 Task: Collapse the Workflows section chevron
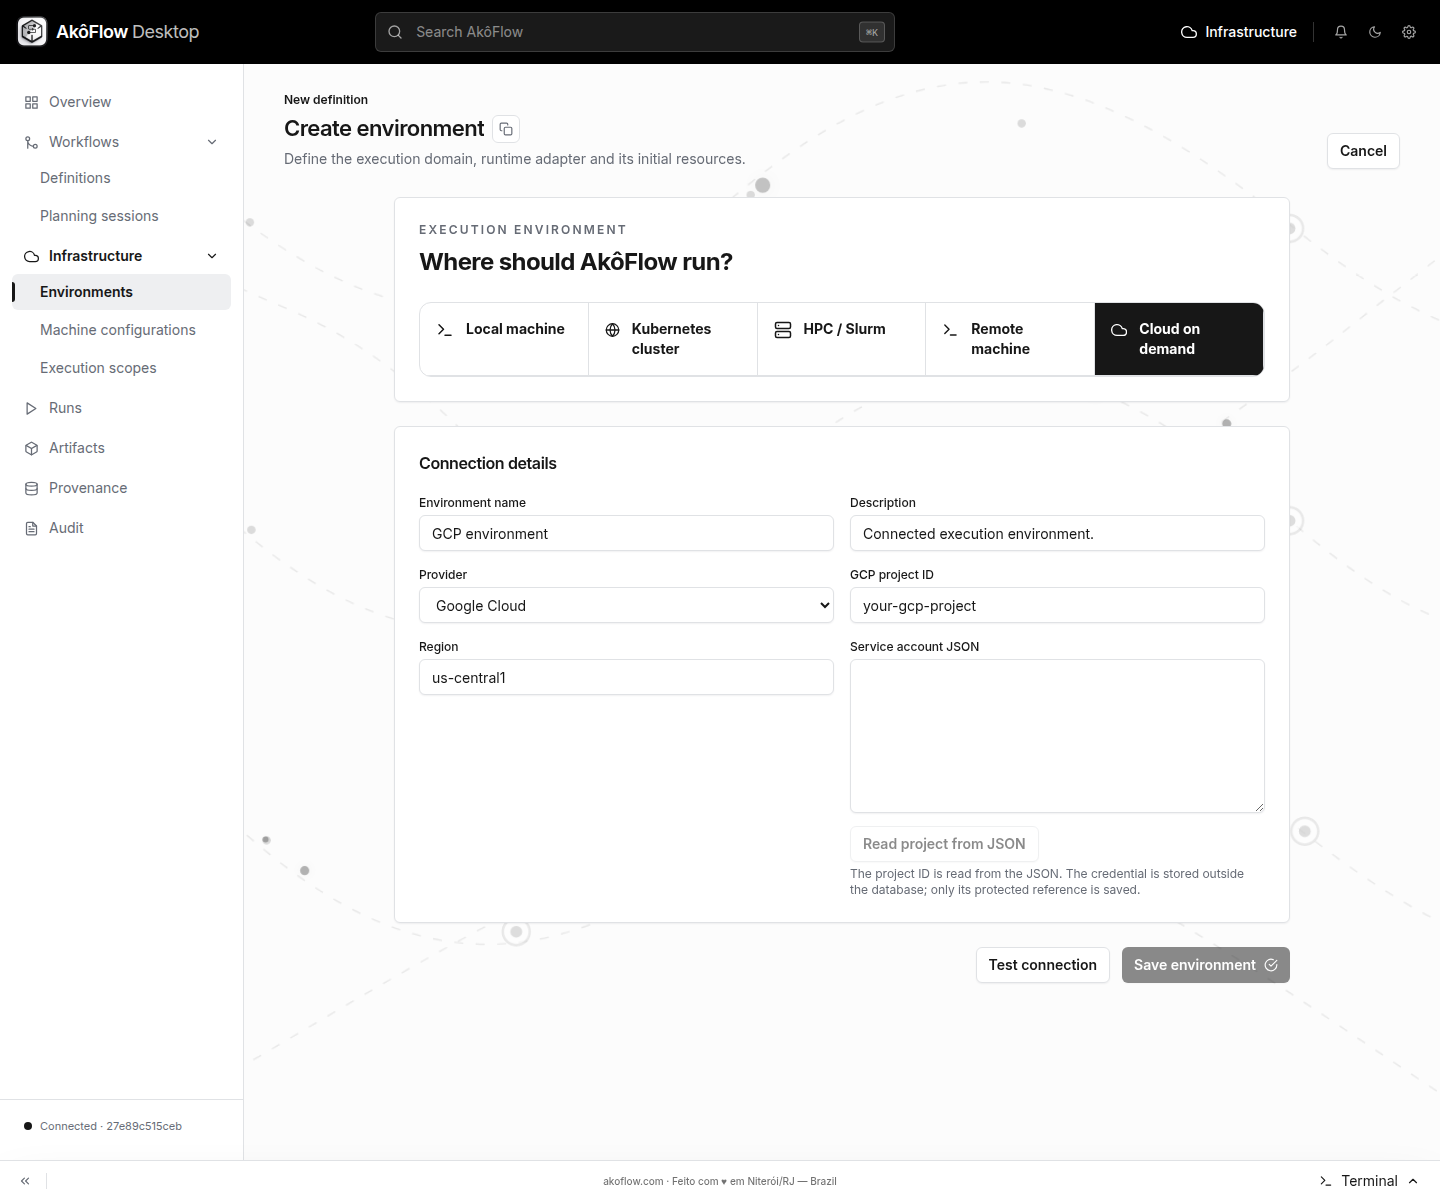(212, 142)
